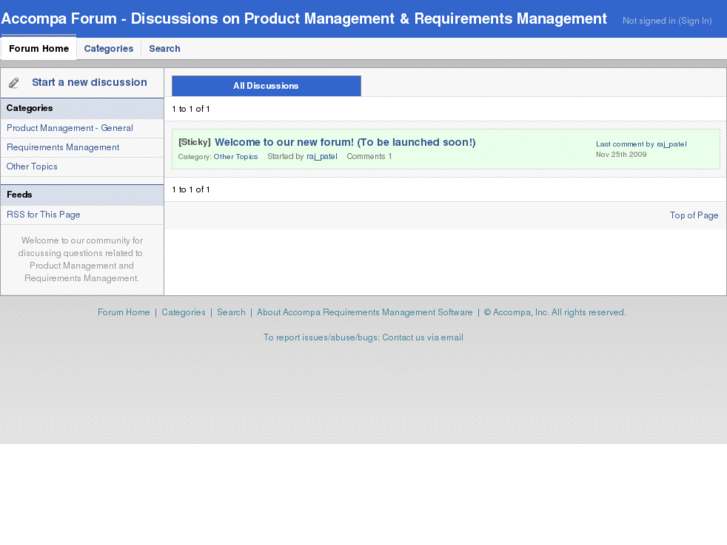Click the upper 1 to 1 of 1 pager text
Image resolution: width=727 pixels, height=545 pixels.
[191, 109]
